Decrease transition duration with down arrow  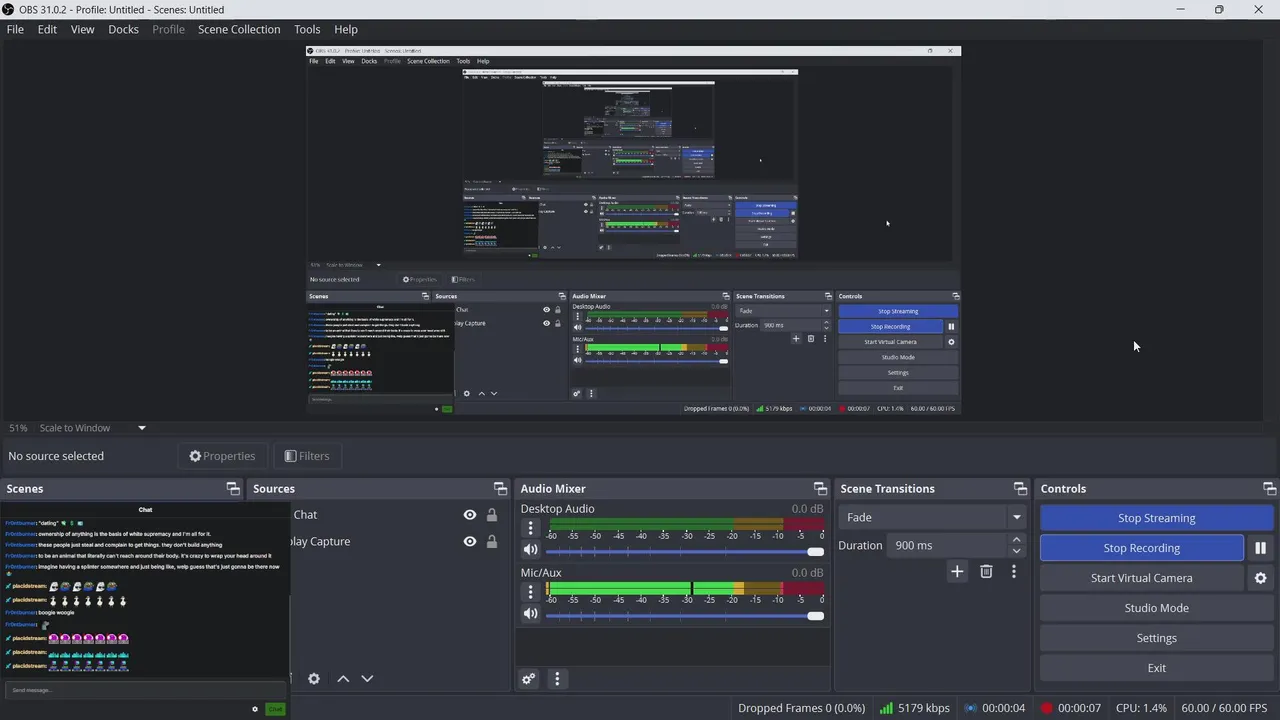click(x=1017, y=551)
